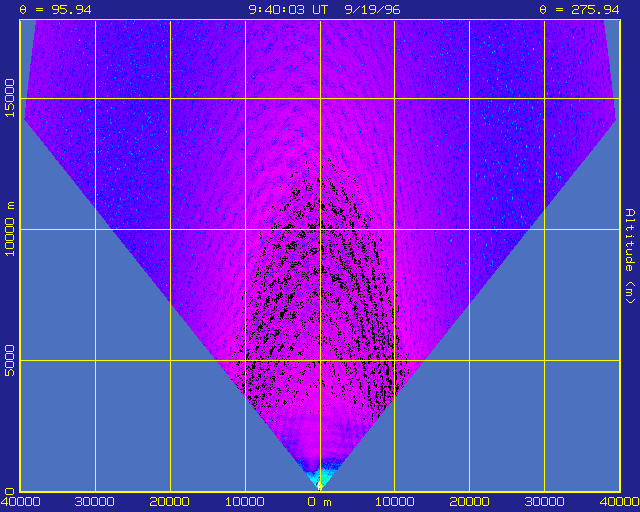Click horizontal 30000 label on θ = 275.94 side
This screenshot has height=512, width=640.
pos(544,502)
